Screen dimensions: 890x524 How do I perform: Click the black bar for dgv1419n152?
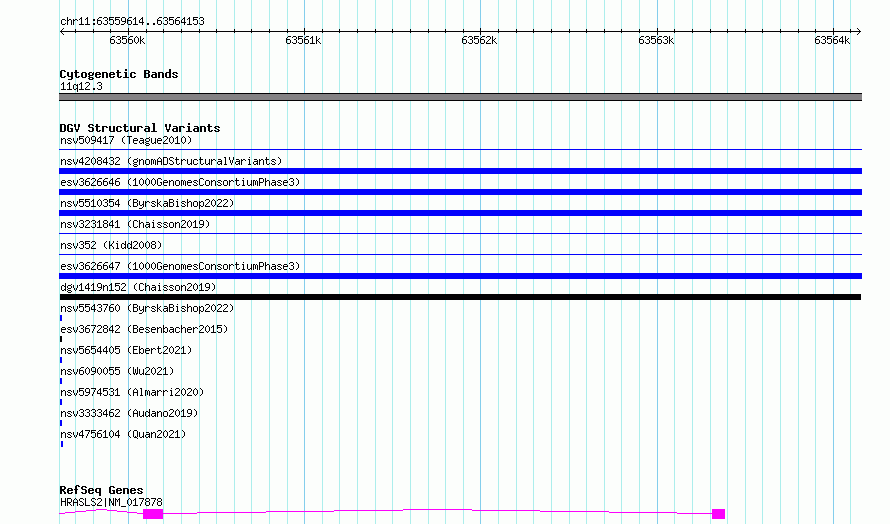point(460,297)
